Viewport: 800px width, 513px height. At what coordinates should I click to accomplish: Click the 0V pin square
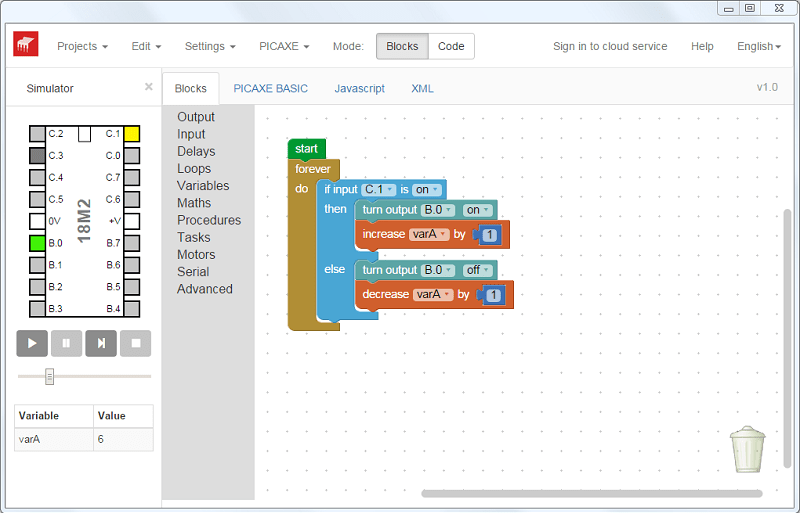tap(37, 221)
